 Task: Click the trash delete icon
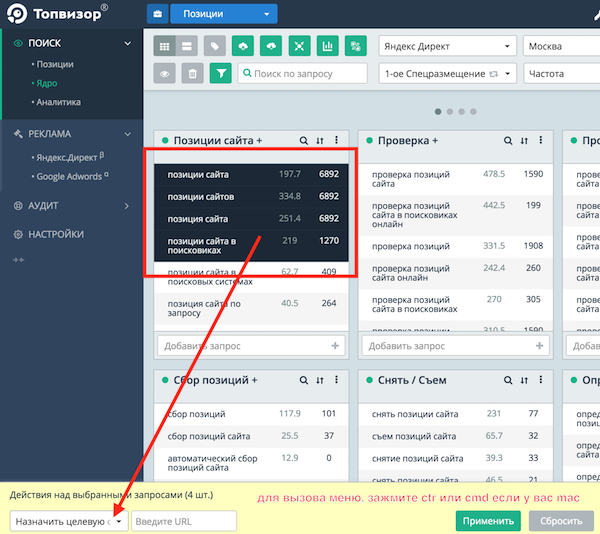point(192,74)
